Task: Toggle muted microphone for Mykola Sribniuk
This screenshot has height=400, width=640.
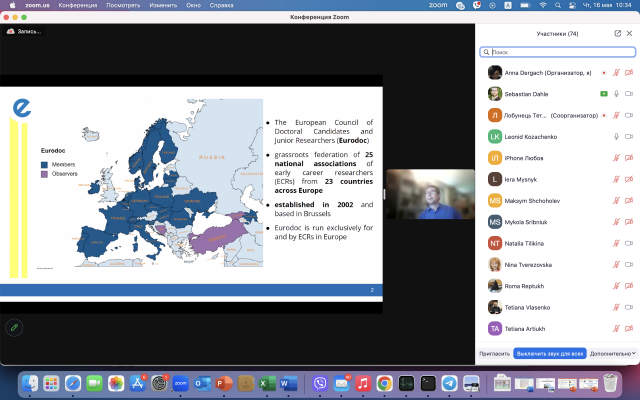Action: 616,222
